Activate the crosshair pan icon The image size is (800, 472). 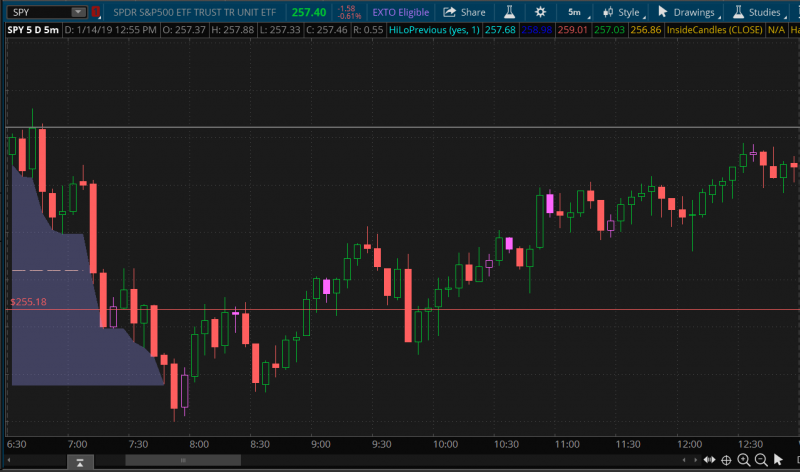pos(726,460)
